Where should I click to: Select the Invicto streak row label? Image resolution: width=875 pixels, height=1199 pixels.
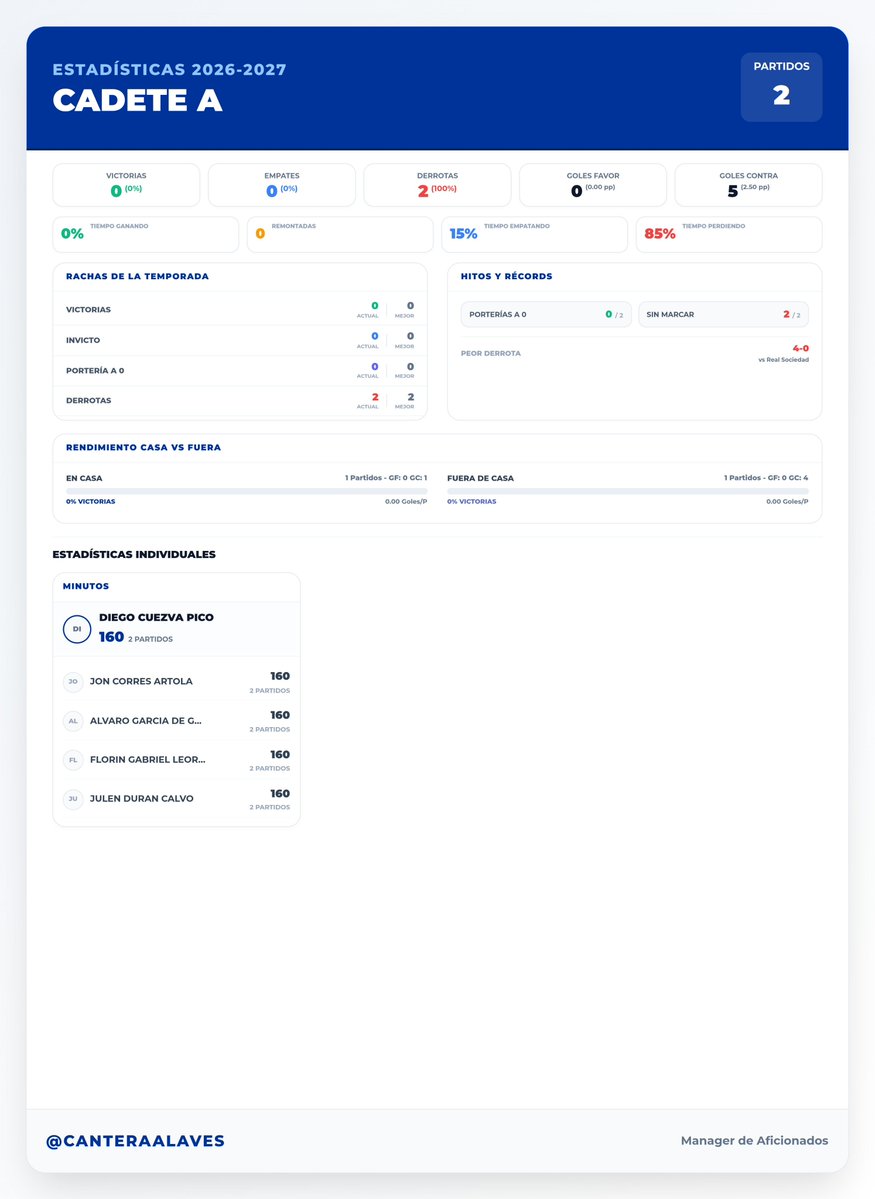click(83, 340)
